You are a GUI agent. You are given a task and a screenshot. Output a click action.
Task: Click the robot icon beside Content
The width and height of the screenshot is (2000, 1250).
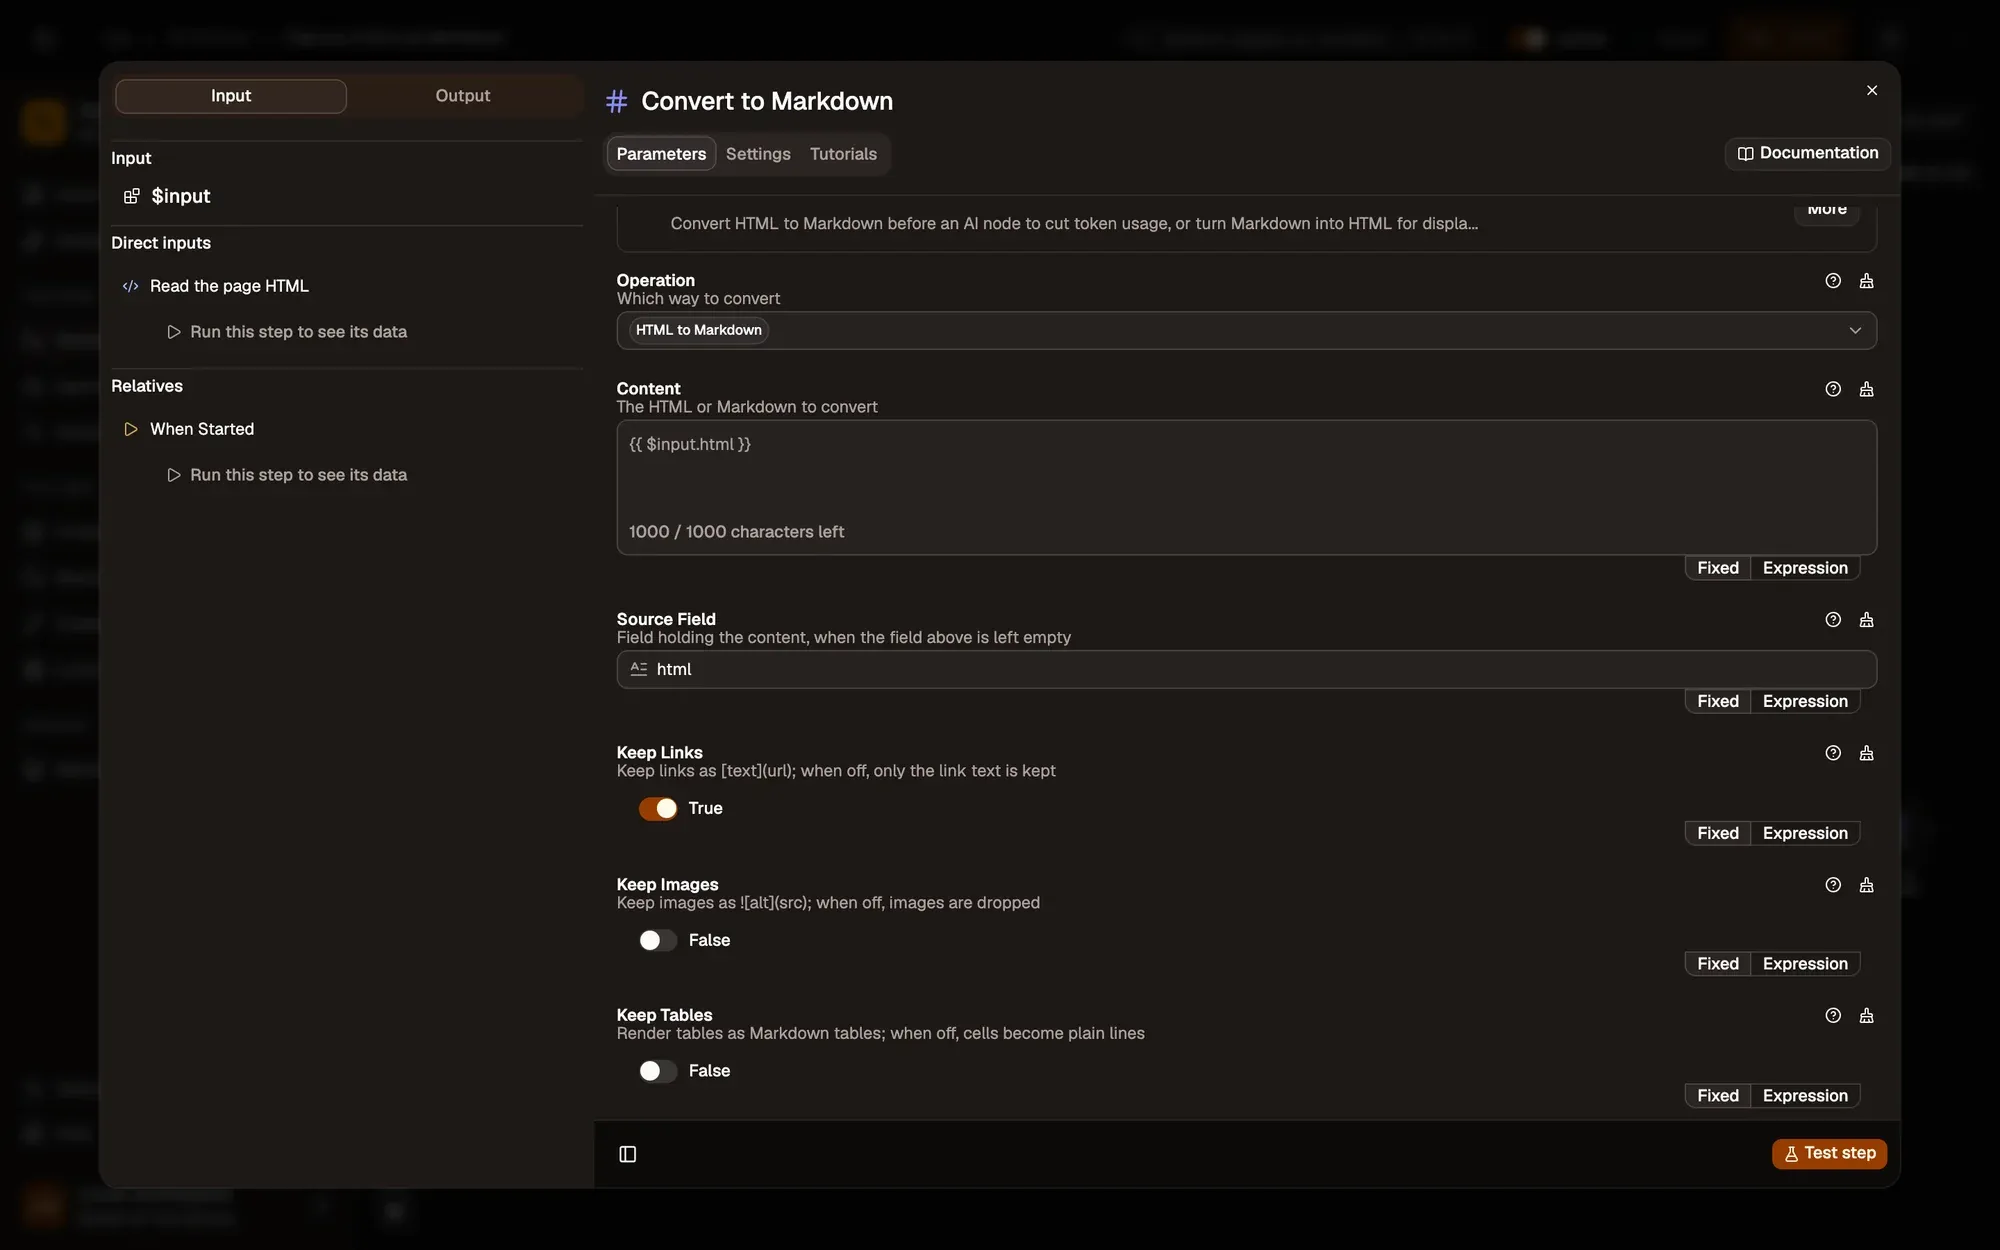click(1866, 389)
